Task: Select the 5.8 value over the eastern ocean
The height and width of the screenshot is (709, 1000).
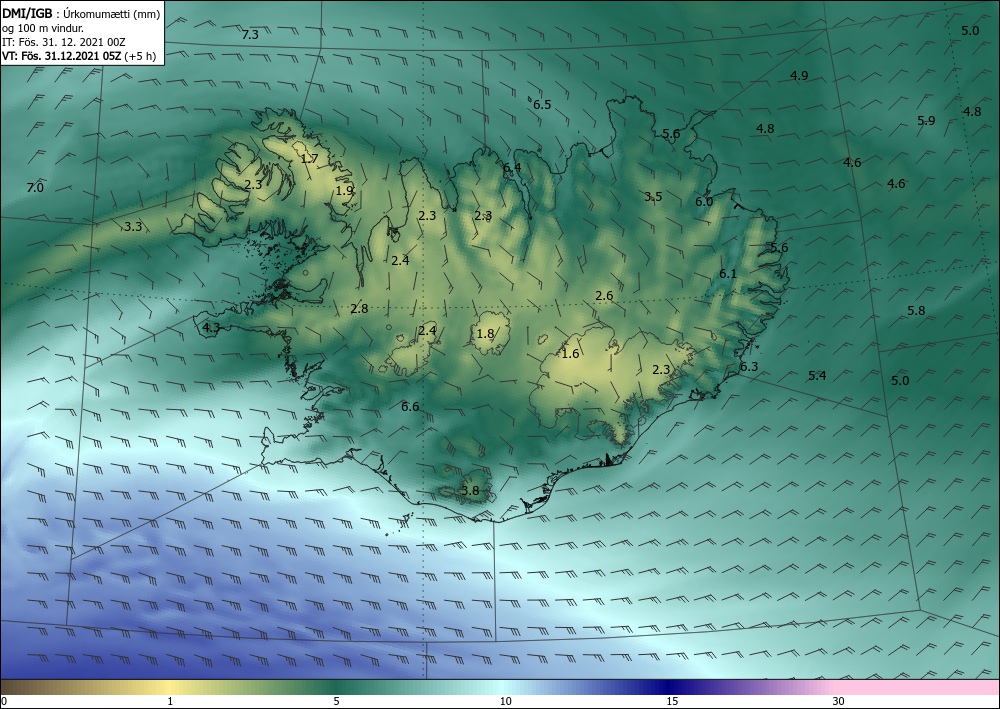Action: tap(916, 311)
